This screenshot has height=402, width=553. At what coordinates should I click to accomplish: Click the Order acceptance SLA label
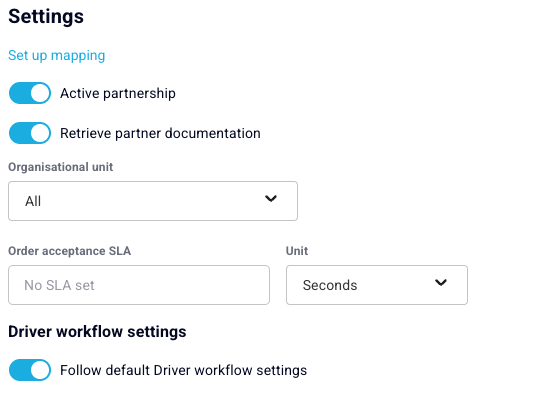tap(69, 251)
